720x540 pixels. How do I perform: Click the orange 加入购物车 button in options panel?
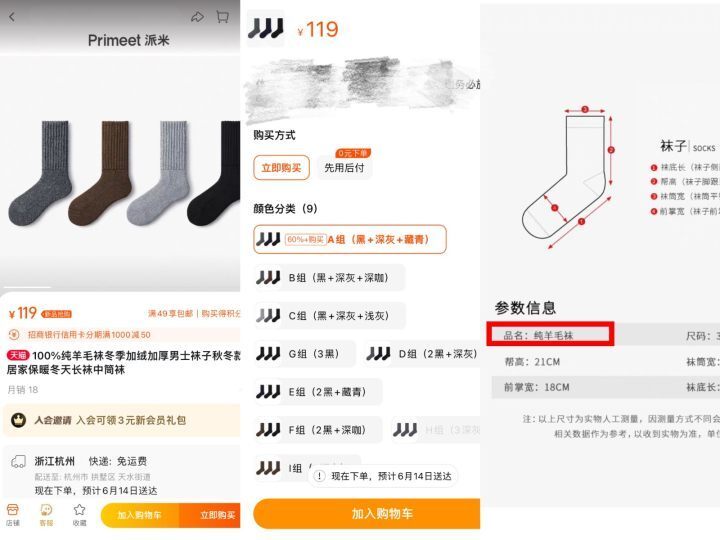tap(367, 513)
